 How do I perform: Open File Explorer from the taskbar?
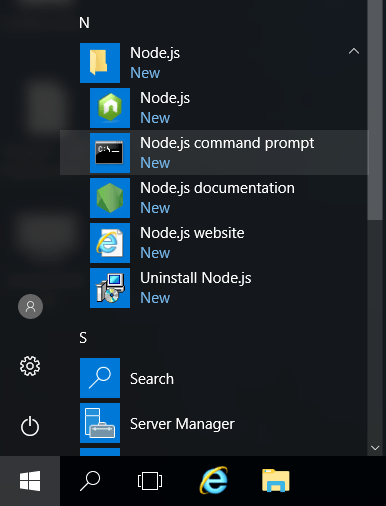pyautogui.click(x=276, y=481)
